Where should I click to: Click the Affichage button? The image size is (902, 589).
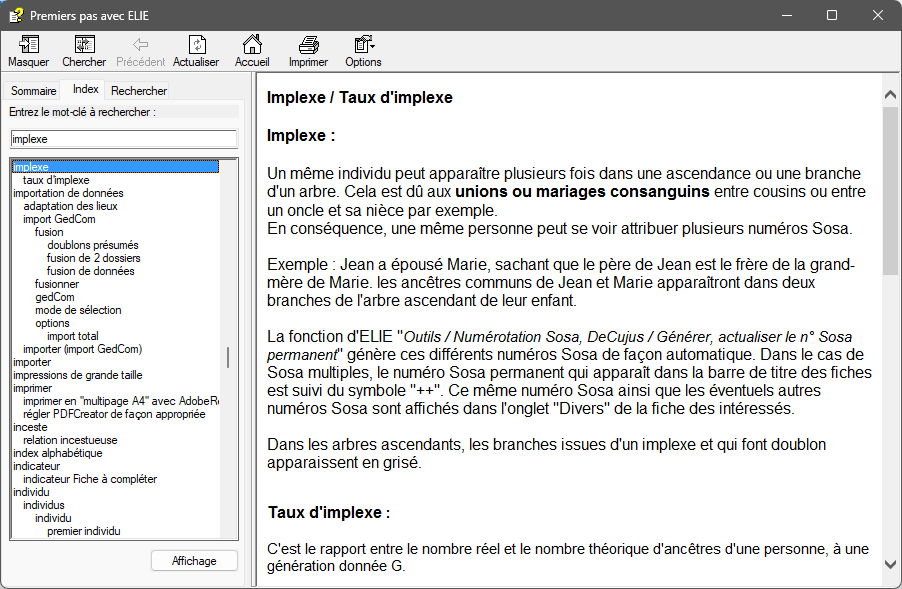[x=194, y=561]
